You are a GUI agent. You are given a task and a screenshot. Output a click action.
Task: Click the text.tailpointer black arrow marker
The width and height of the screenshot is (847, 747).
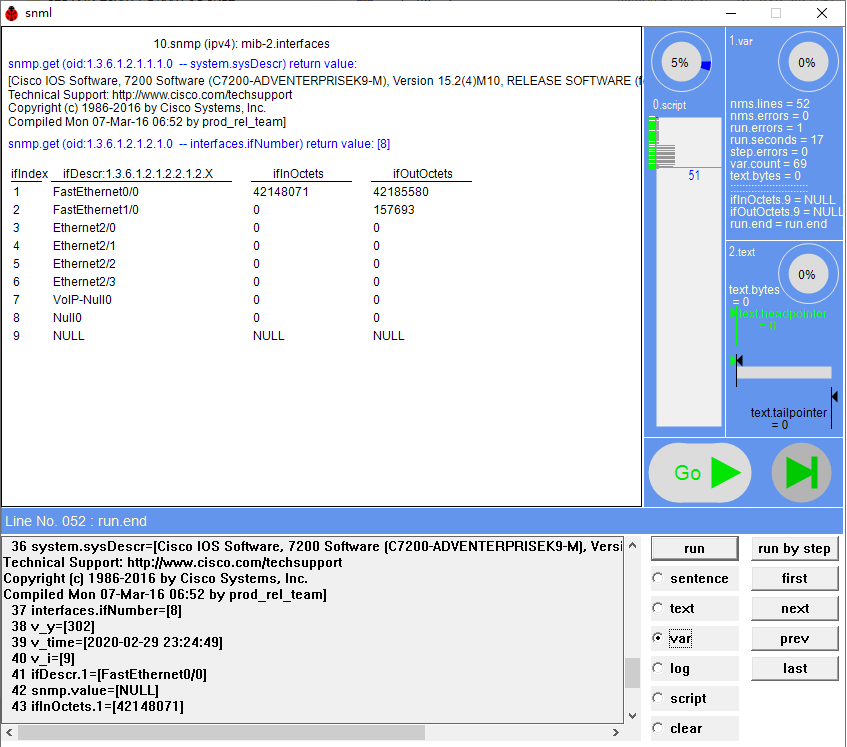[833, 398]
